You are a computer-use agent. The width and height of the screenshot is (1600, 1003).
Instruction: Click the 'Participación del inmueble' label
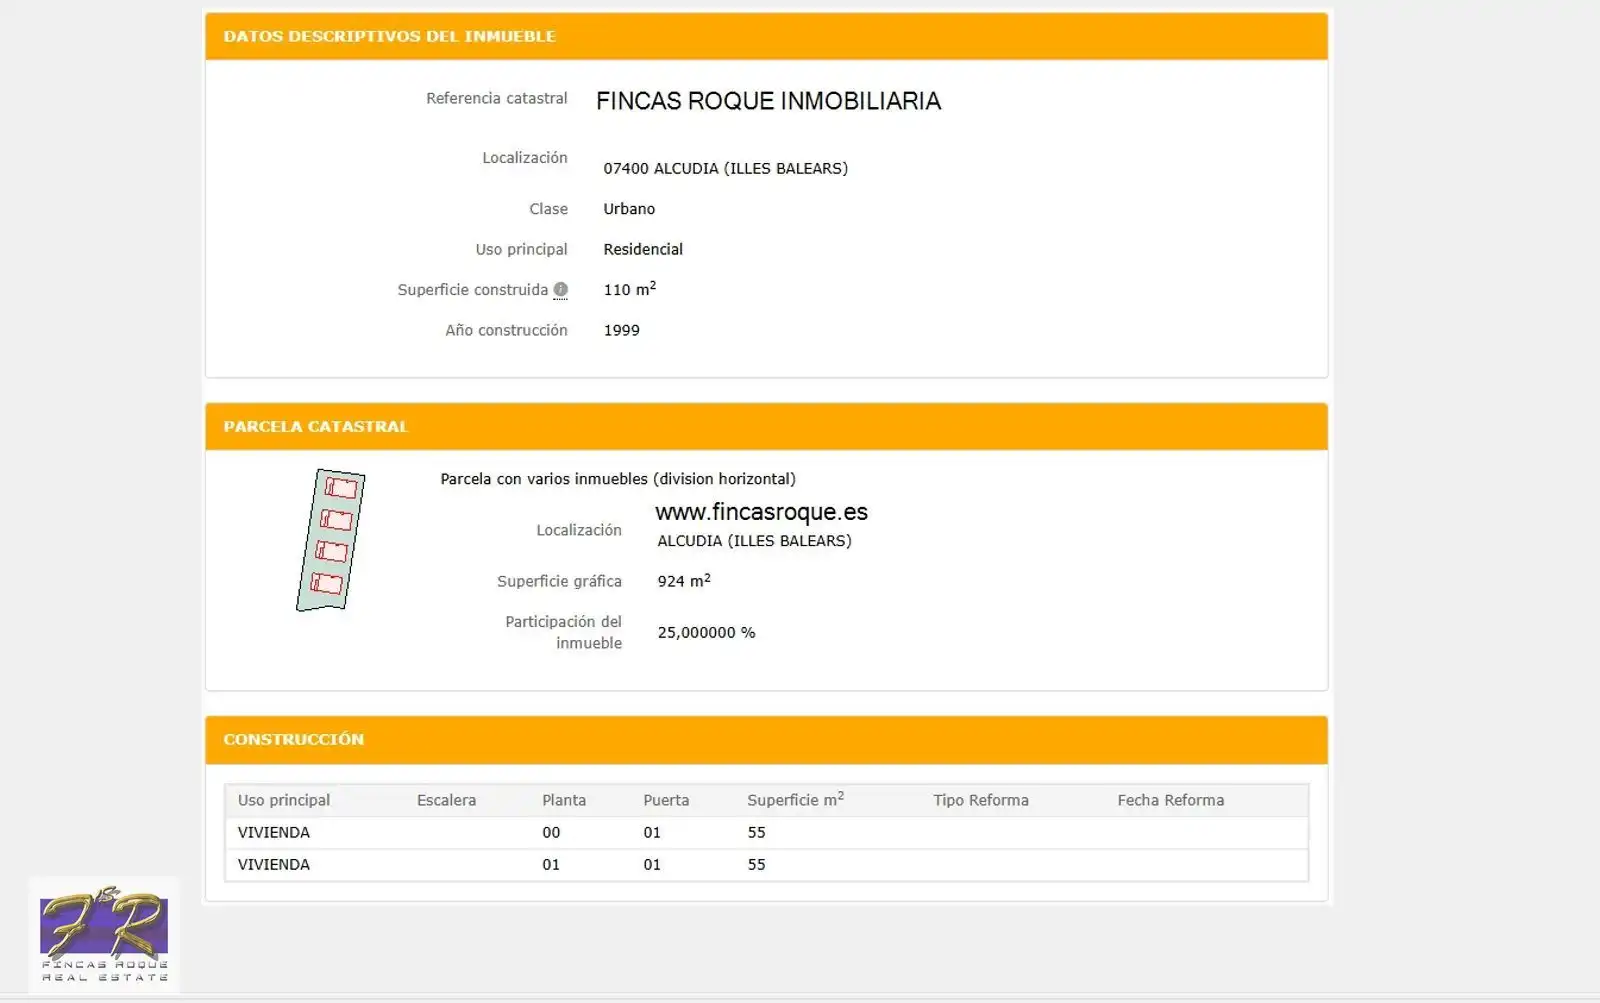(563, 632)
